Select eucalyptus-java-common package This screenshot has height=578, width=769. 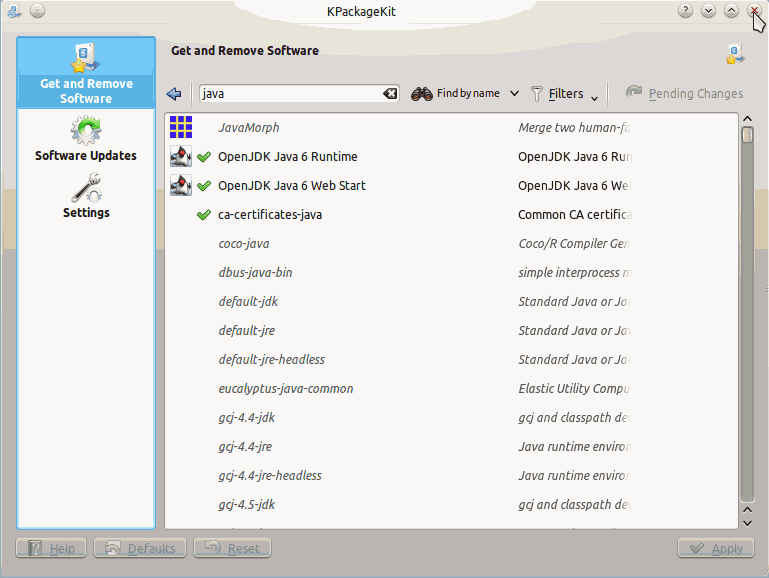(x=286, y=388)
